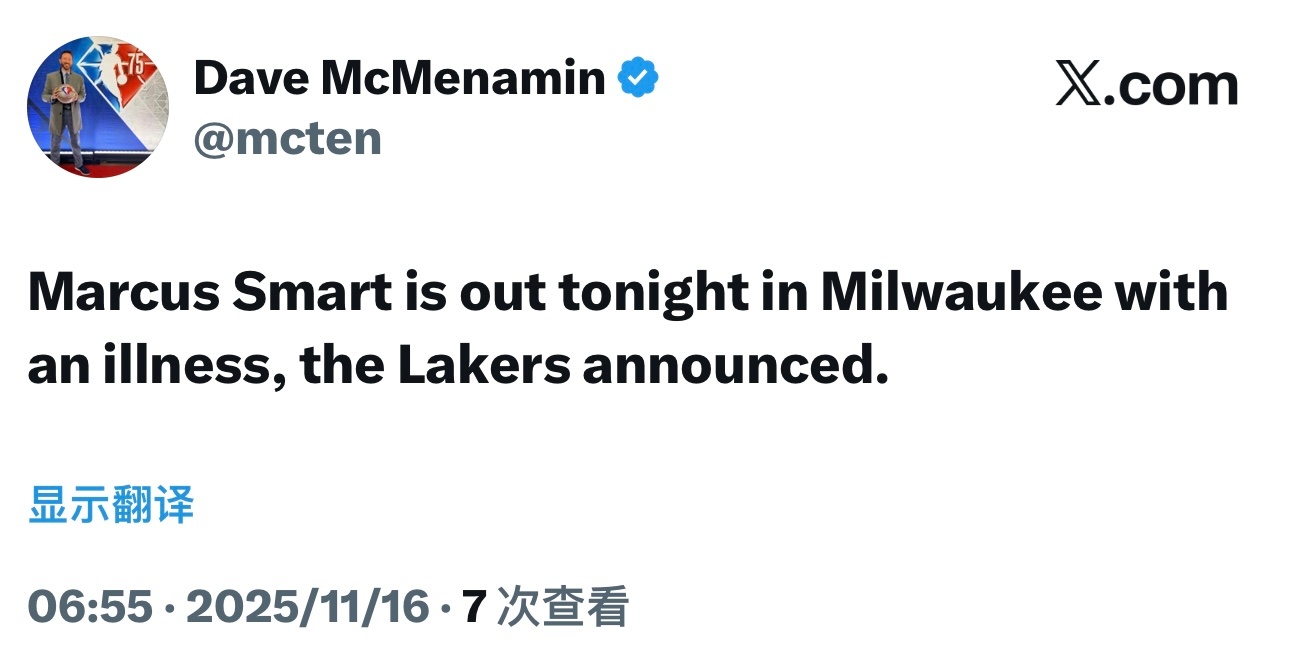Click the X logo in the watermark
1290x663 pixels.
[x=1079, y=86]
